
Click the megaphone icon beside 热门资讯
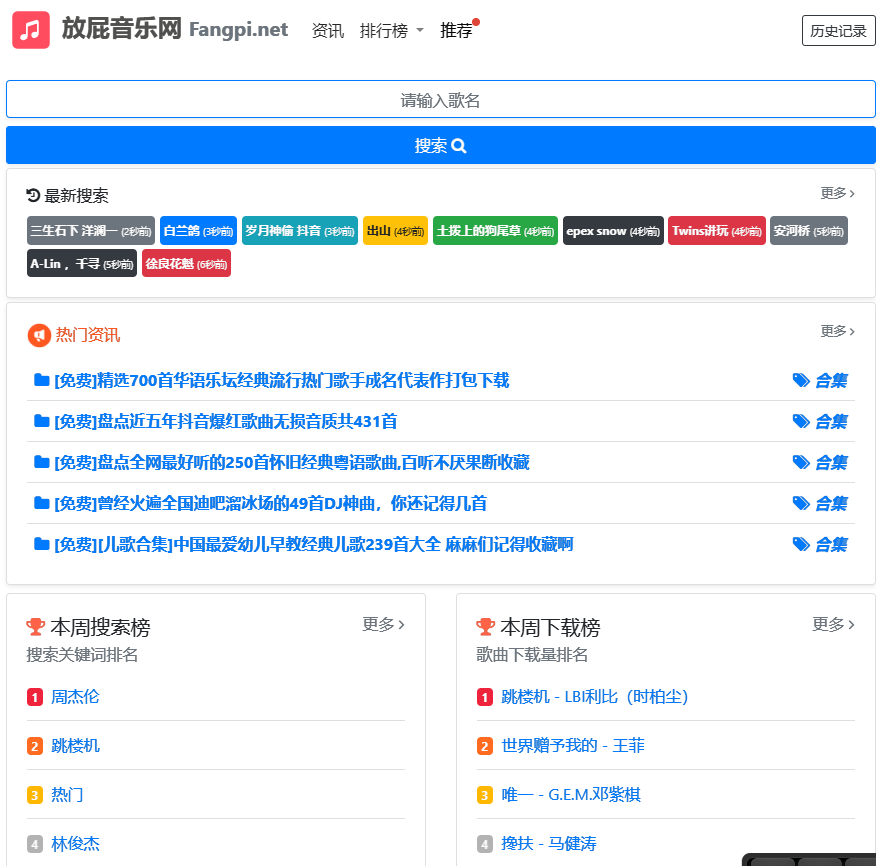[39, 335]
